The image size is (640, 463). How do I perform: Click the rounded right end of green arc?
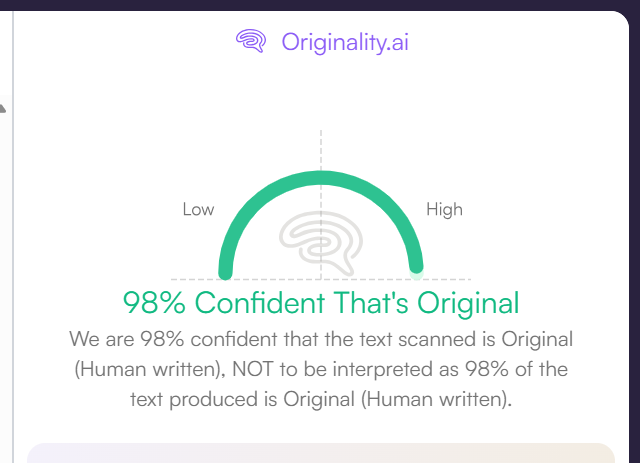tap(416, 265)
